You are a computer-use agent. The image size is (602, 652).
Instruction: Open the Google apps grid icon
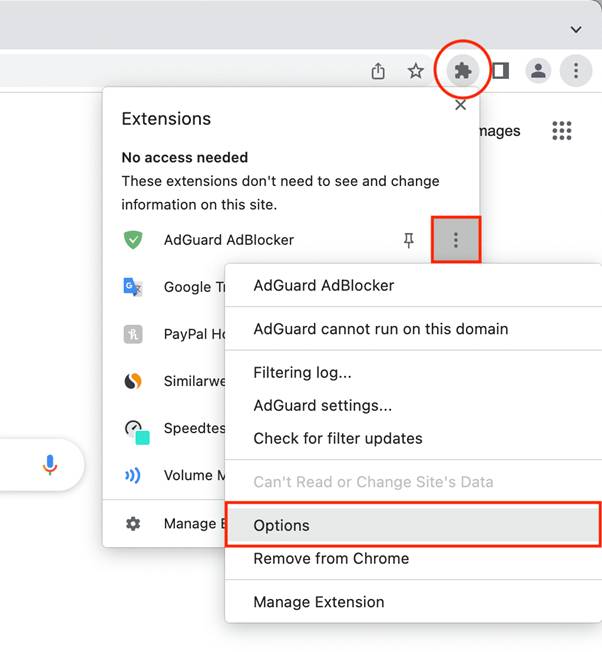(x=562, y=131)
